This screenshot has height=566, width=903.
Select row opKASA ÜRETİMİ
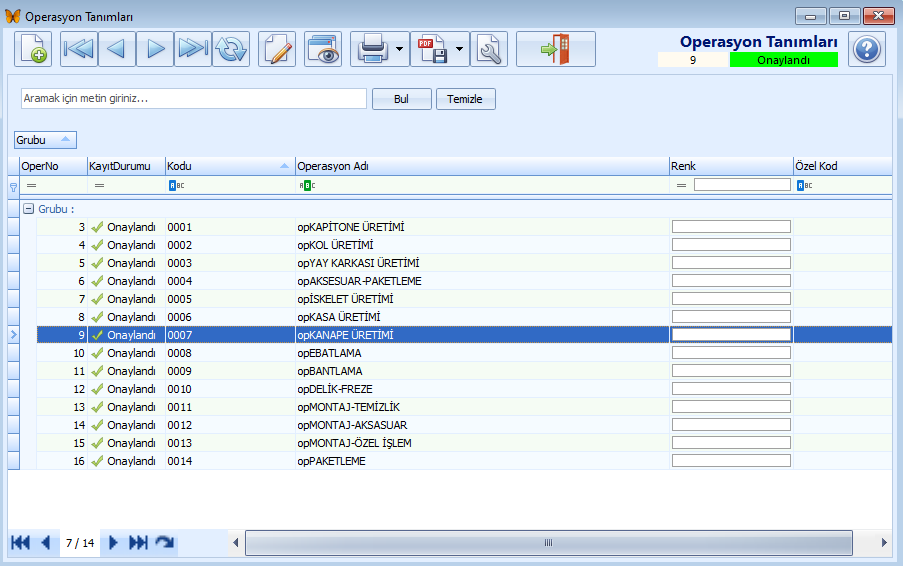coord(464,317)
